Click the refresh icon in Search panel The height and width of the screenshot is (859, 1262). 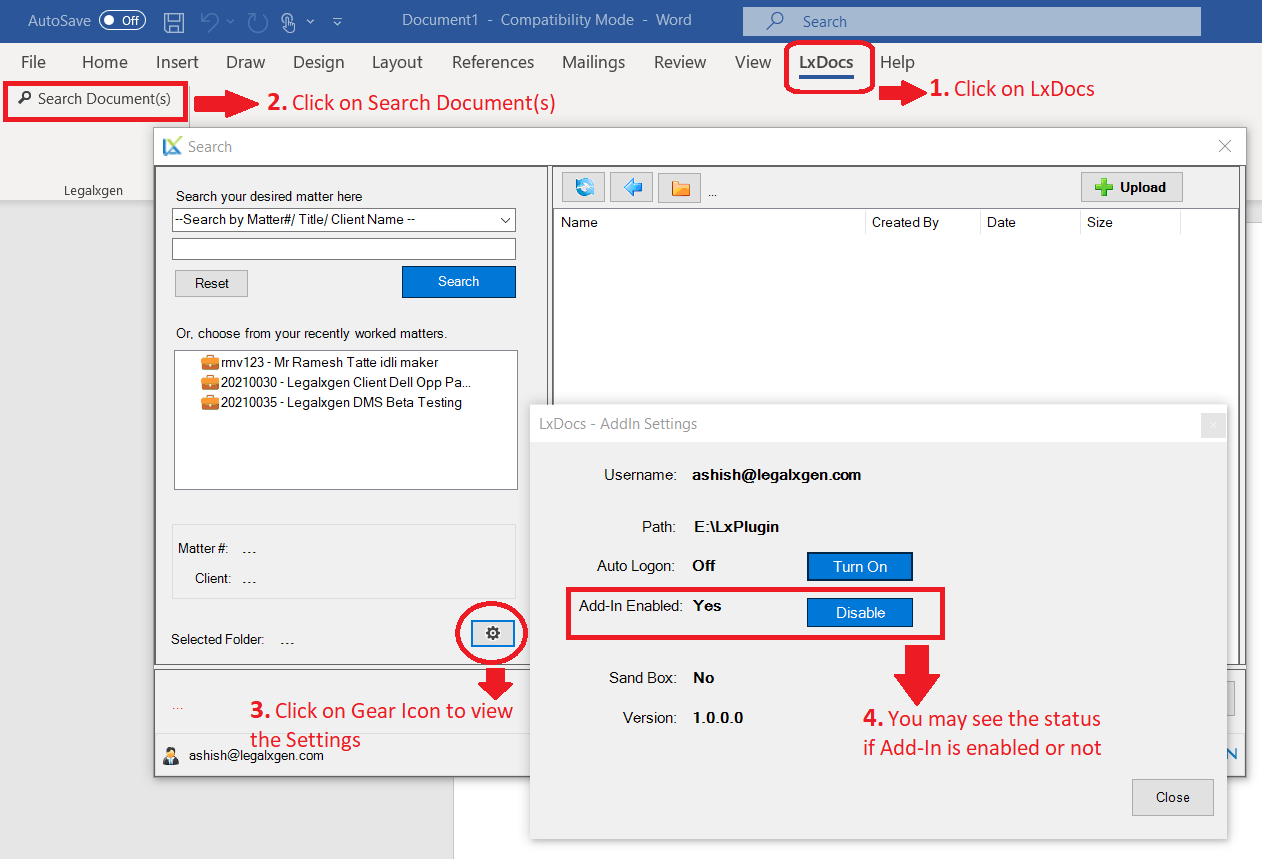coord(583,187)
